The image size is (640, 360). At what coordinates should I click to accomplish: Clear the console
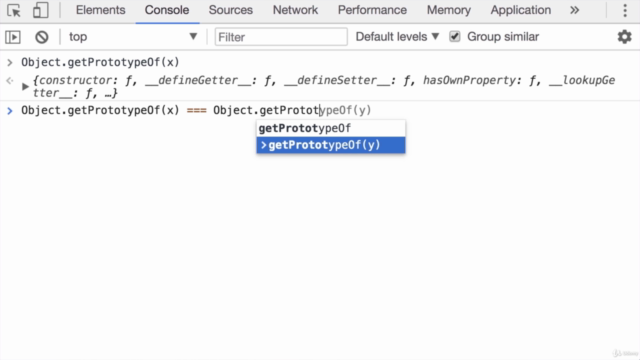point(42,37)
